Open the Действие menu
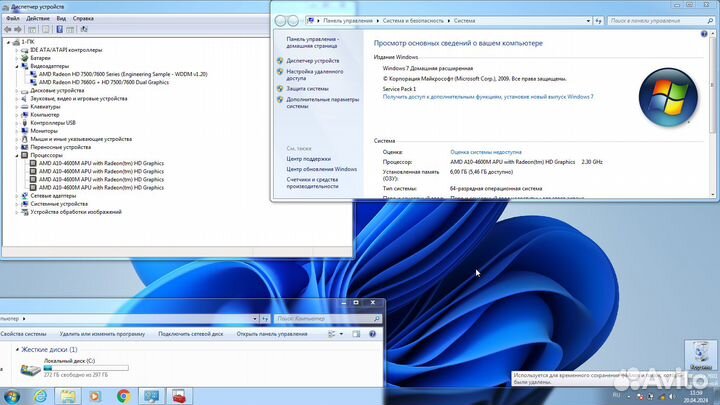Viewport: 720px width, 405px height. point(37,18)
